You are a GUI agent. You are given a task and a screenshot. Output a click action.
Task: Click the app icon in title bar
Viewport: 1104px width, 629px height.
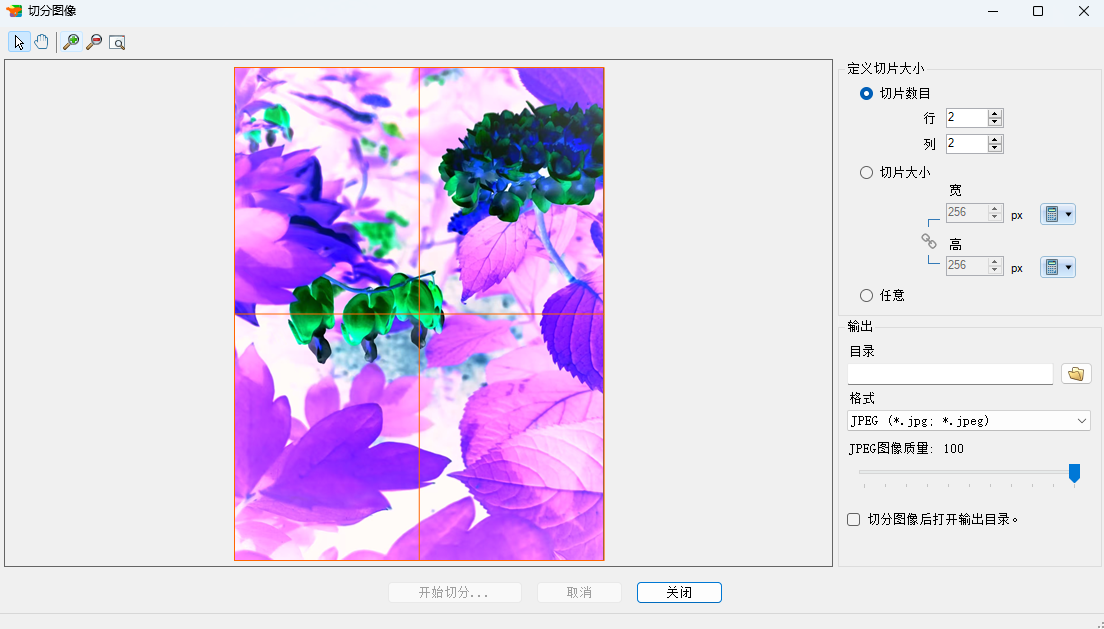tap(14, 11)
